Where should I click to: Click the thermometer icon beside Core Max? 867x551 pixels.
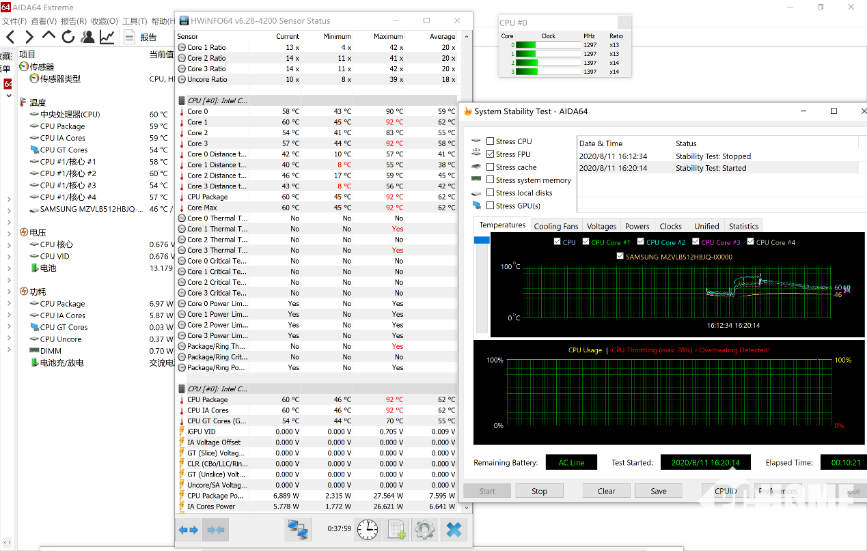click(182, 208)
